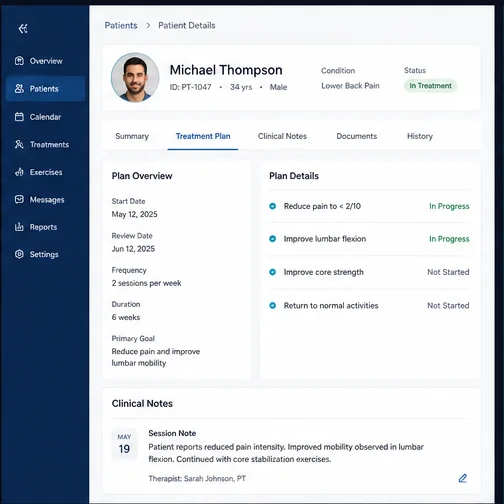Click the 6 weeks duration value
The height and width of the screenshot is (504, 504).
point(126,317)
